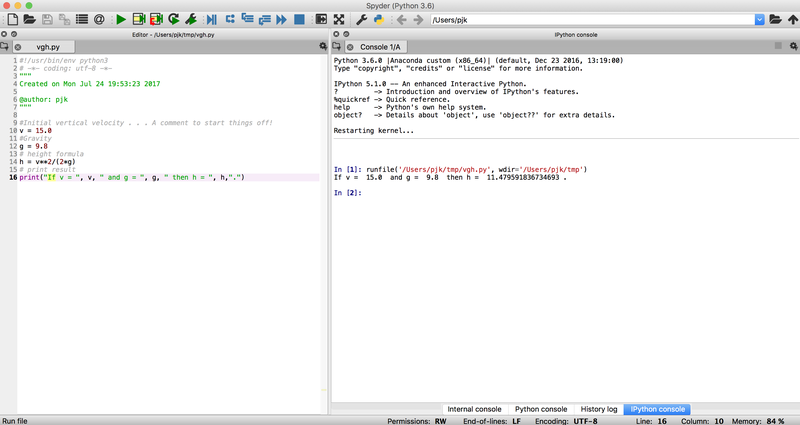Save the file with the floppy disk icon

click(x=47, y=19)
